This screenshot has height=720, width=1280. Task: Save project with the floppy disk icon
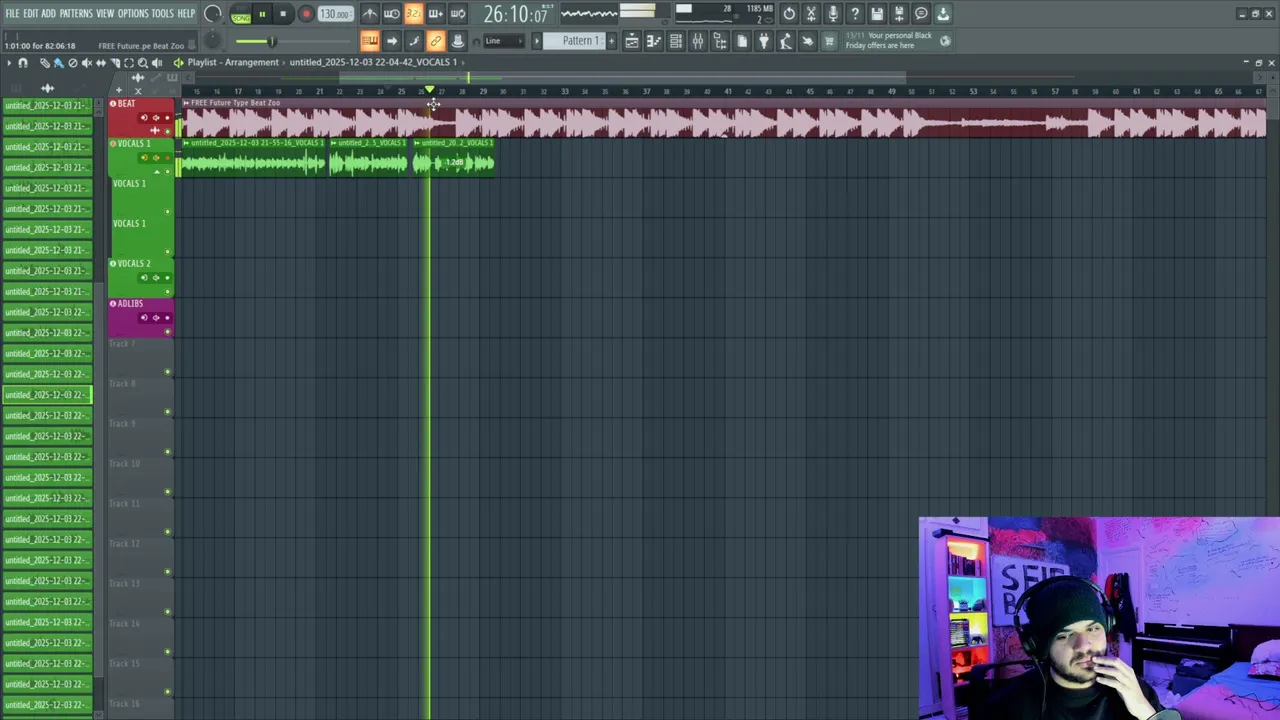click(x=877, y=14)
